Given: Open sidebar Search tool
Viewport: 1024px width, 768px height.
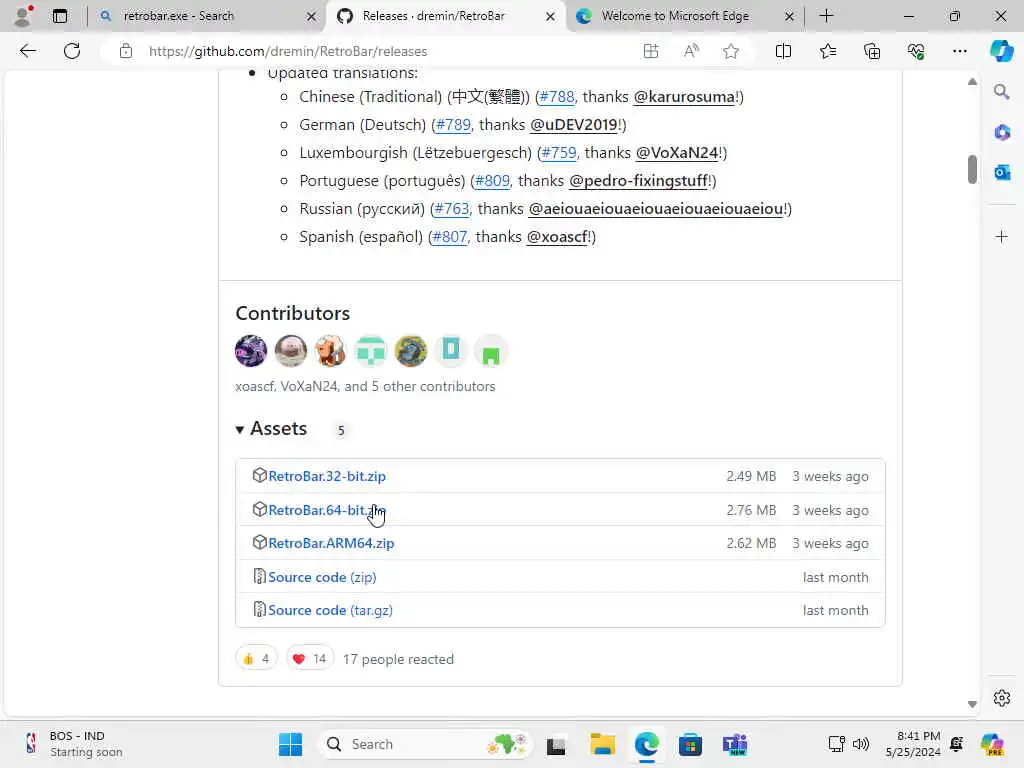Looking at the screenshot, I should coord(1002,92).
